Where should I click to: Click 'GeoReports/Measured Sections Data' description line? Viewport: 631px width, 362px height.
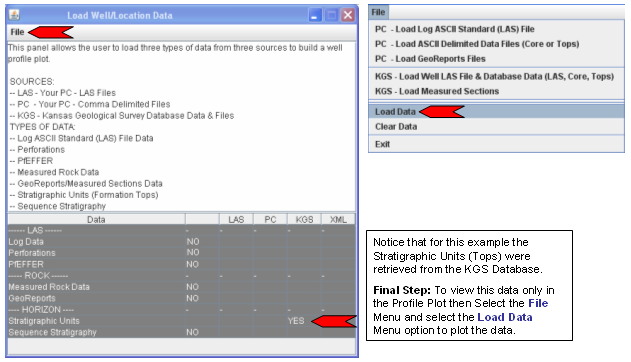point(86,184)
